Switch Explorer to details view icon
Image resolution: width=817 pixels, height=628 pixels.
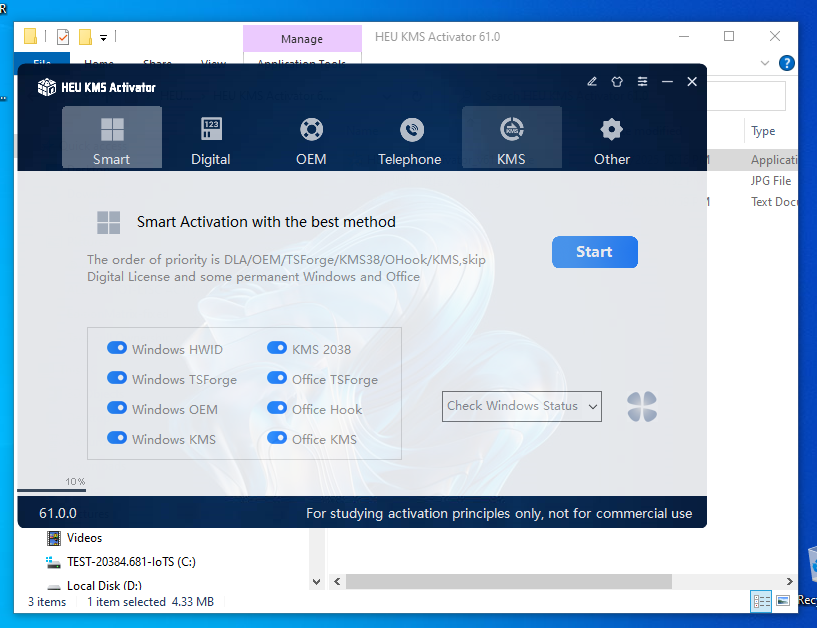tap(761, 601)
